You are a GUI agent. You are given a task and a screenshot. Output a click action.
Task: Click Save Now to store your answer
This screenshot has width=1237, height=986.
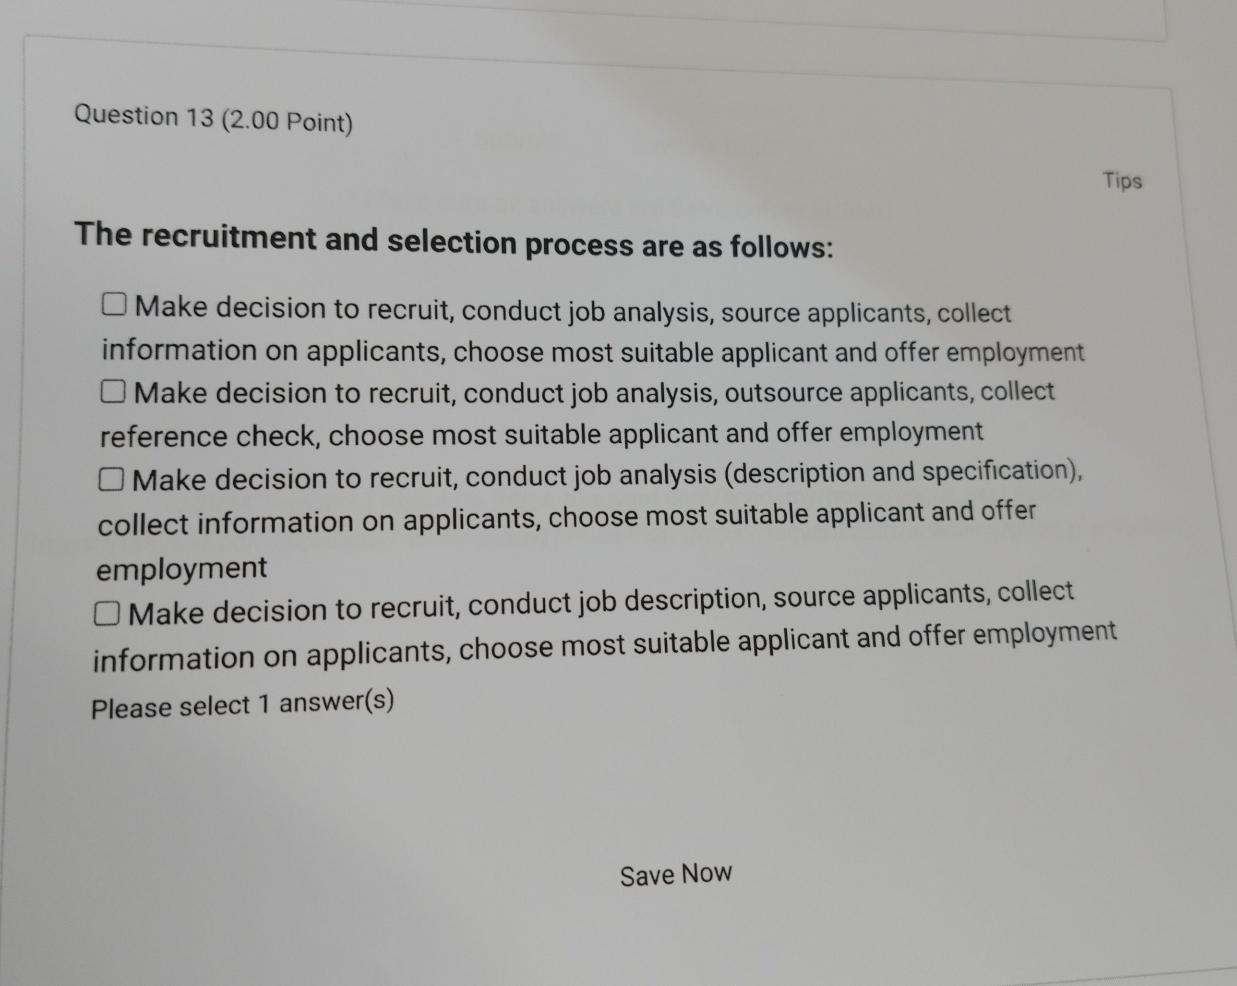click(676, 873)
